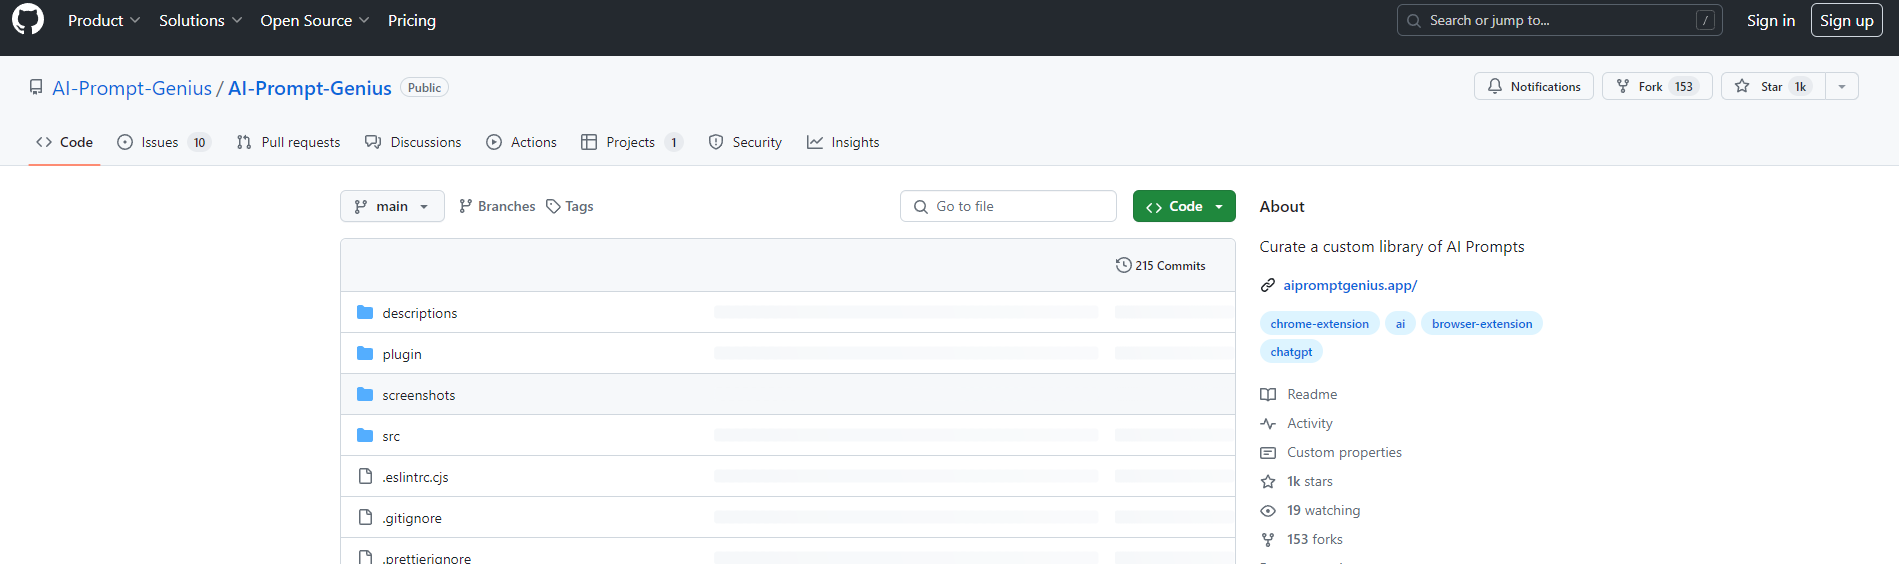
Task: Click the GitHub logo icon
Action: (x=28, y=20)
